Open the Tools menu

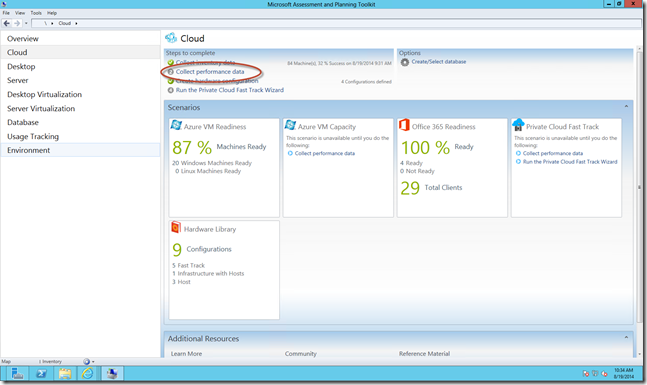36,13
